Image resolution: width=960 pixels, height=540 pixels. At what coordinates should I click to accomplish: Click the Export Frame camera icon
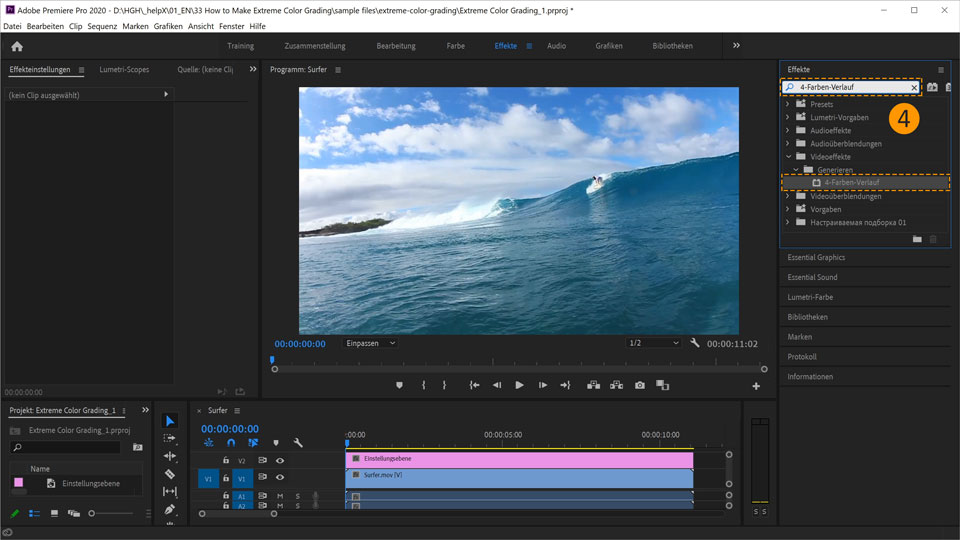[639, 385]
